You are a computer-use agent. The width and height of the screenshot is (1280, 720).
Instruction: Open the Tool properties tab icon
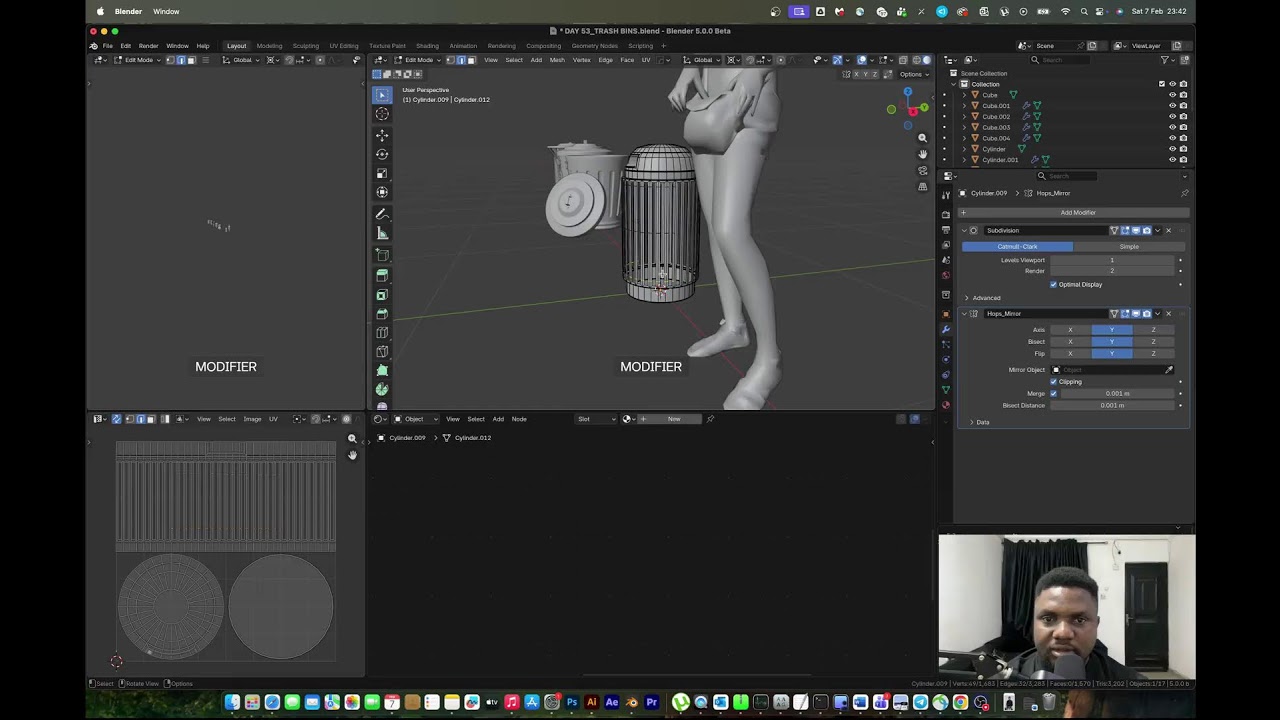pyautogui.click(x=946, y=194)
